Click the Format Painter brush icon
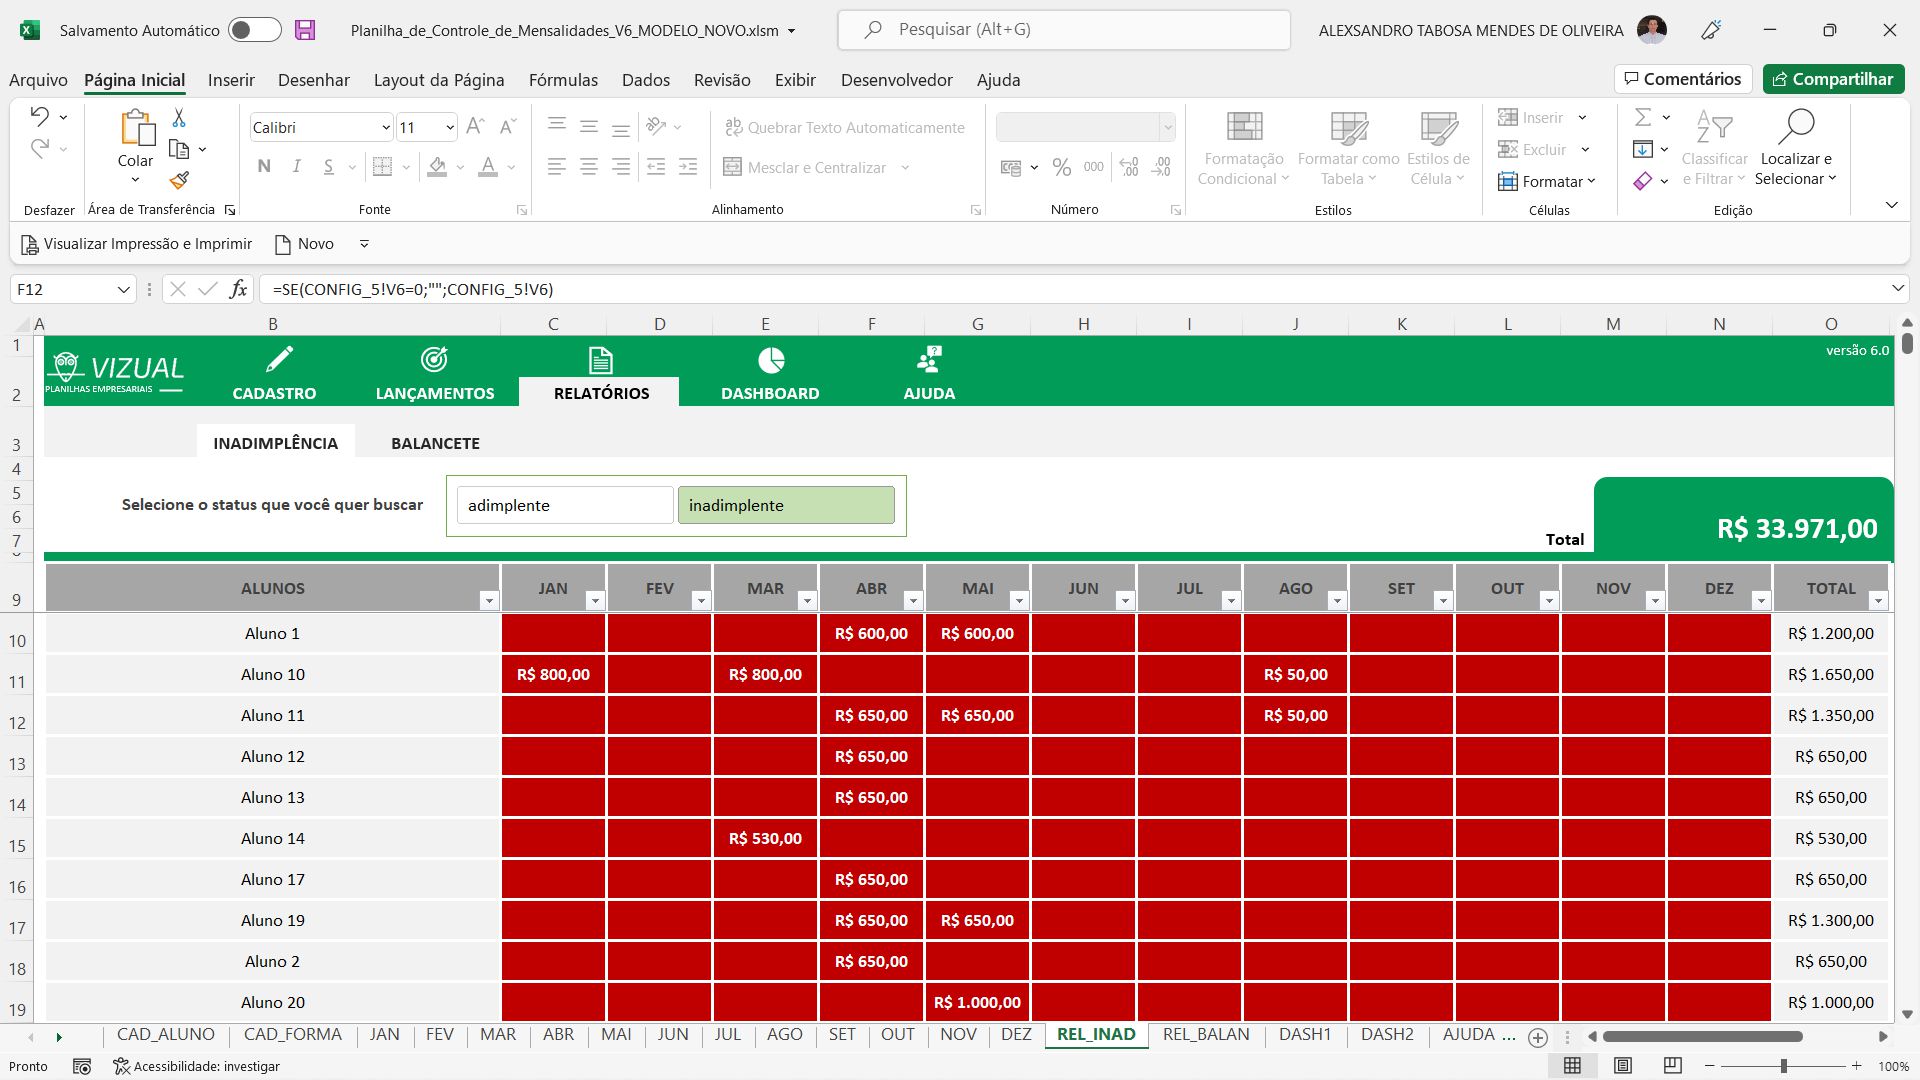 179,180
